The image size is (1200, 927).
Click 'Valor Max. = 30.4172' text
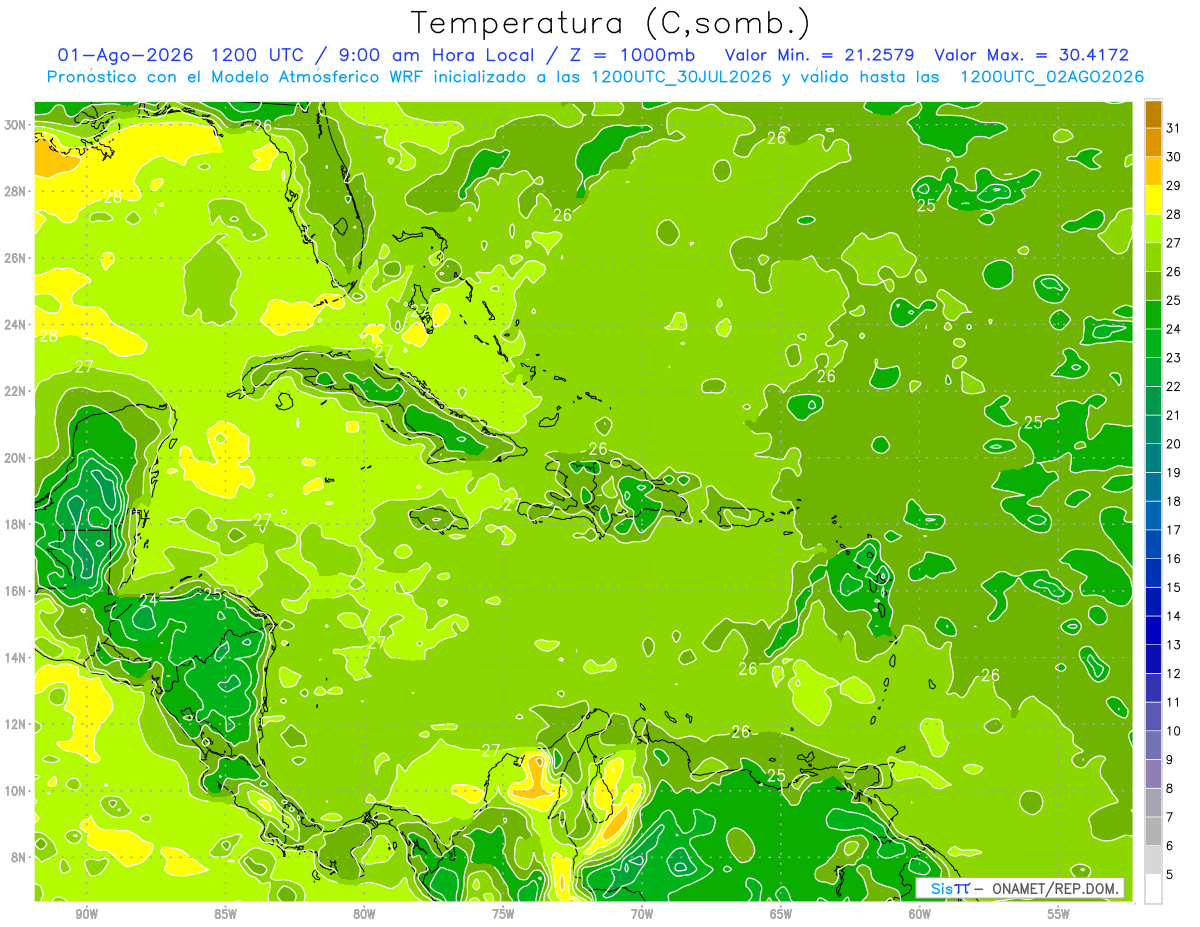1031,56
